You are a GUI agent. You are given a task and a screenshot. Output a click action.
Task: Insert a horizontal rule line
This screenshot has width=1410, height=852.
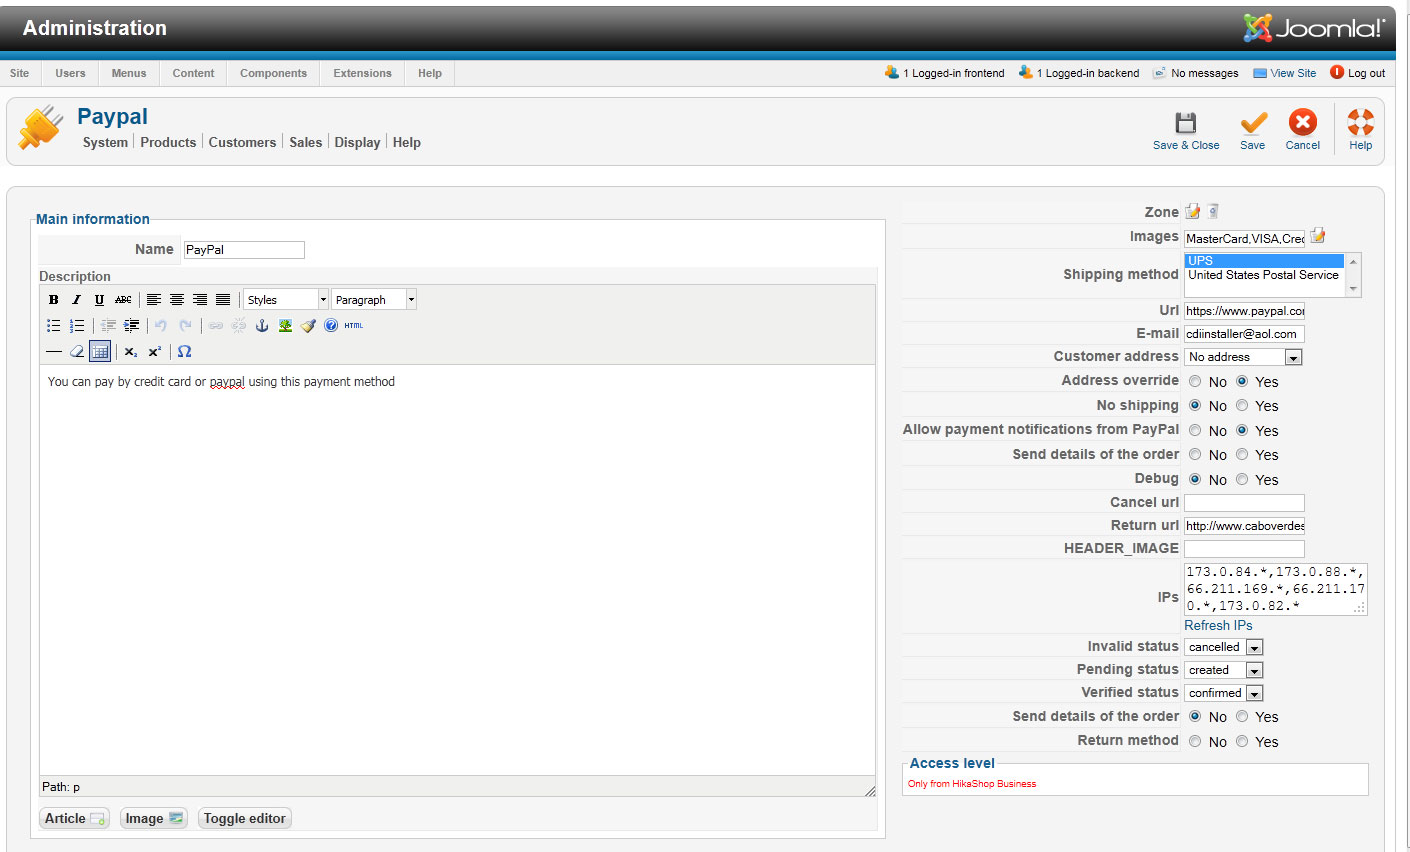54,352
